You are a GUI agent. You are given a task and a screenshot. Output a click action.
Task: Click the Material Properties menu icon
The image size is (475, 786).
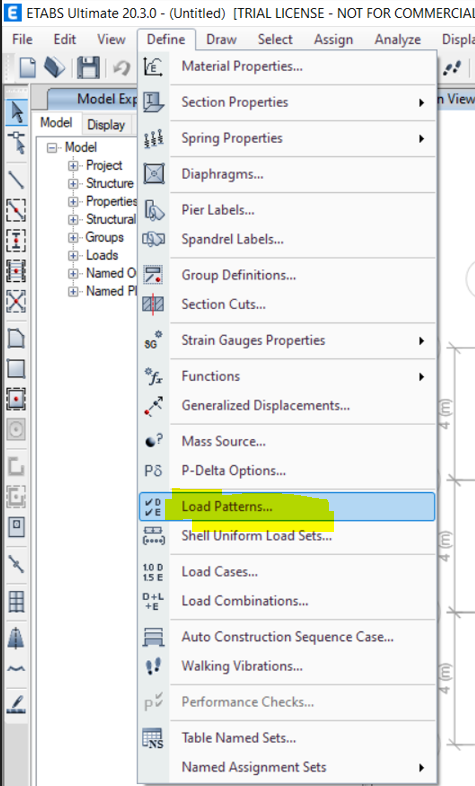click(x=153, y=67)
